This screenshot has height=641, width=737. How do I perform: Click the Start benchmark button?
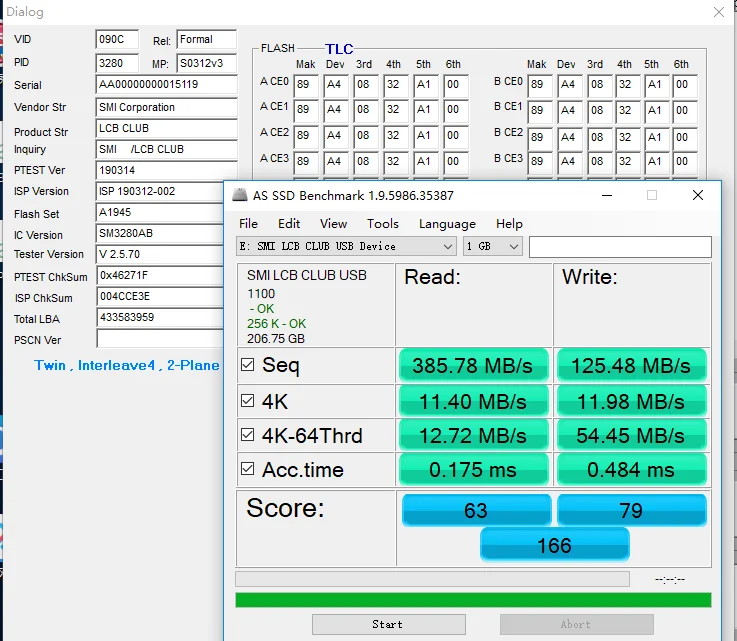point(389,625)
